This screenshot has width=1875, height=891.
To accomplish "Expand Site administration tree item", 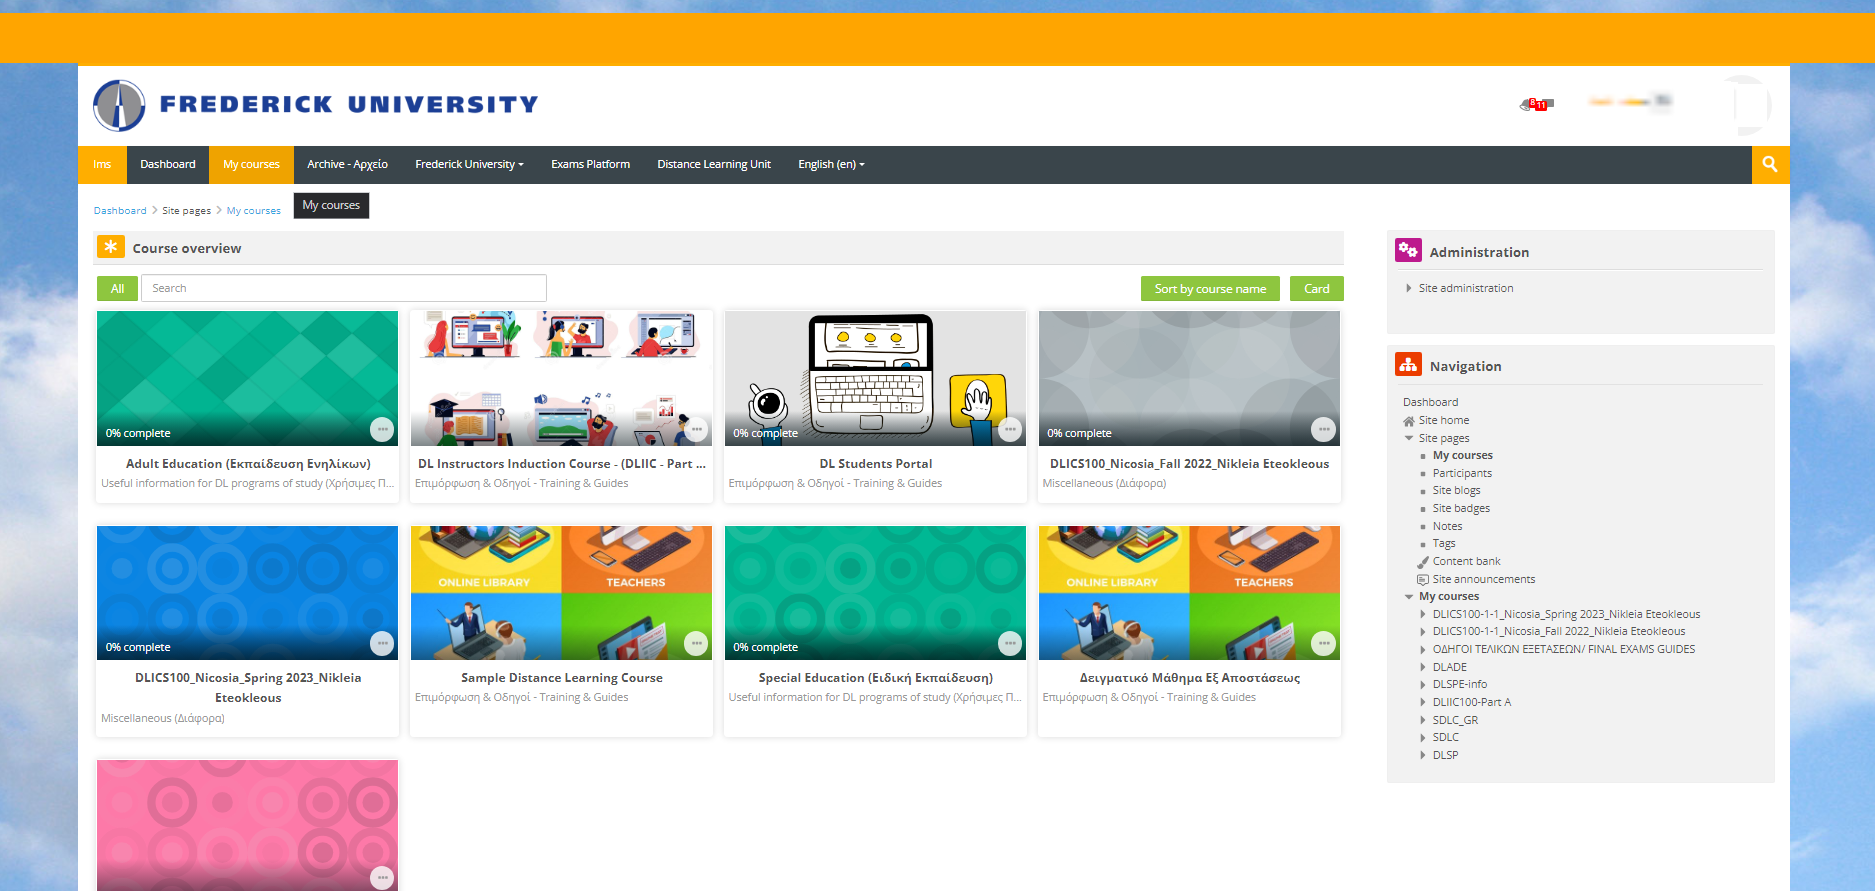I will tap(1409, 288).
